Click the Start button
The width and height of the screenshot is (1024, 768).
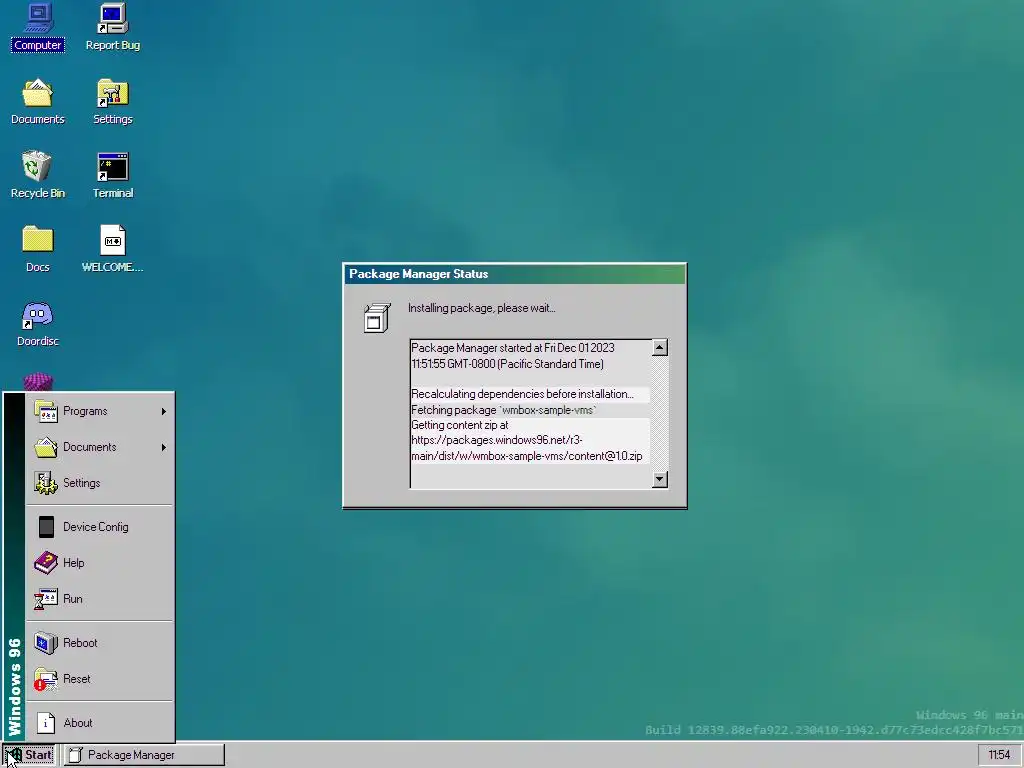[x=29, y=755]
